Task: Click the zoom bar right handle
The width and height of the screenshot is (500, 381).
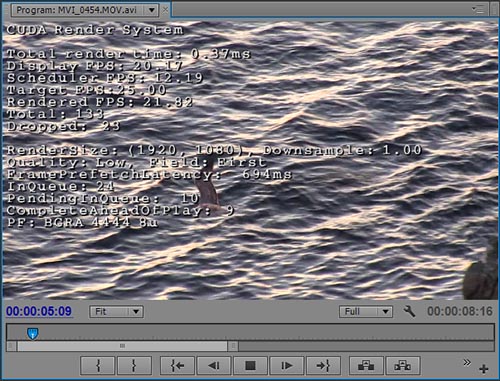Action: (x=233, y=346)
